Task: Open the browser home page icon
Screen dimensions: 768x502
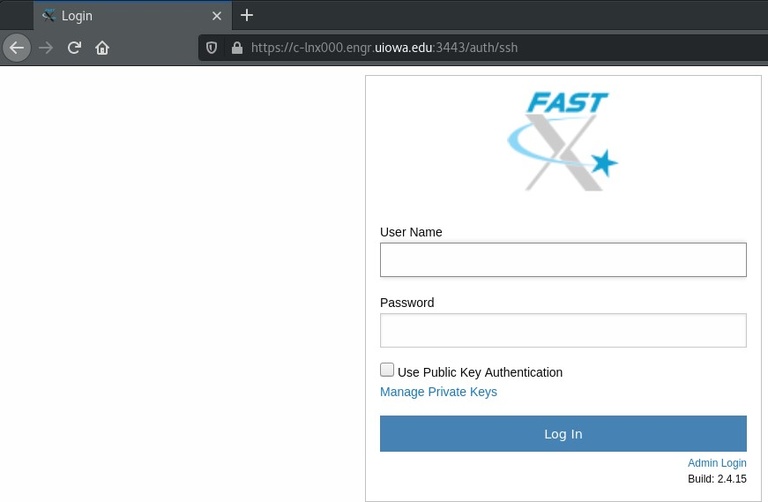Action: [x=102, y=47]
